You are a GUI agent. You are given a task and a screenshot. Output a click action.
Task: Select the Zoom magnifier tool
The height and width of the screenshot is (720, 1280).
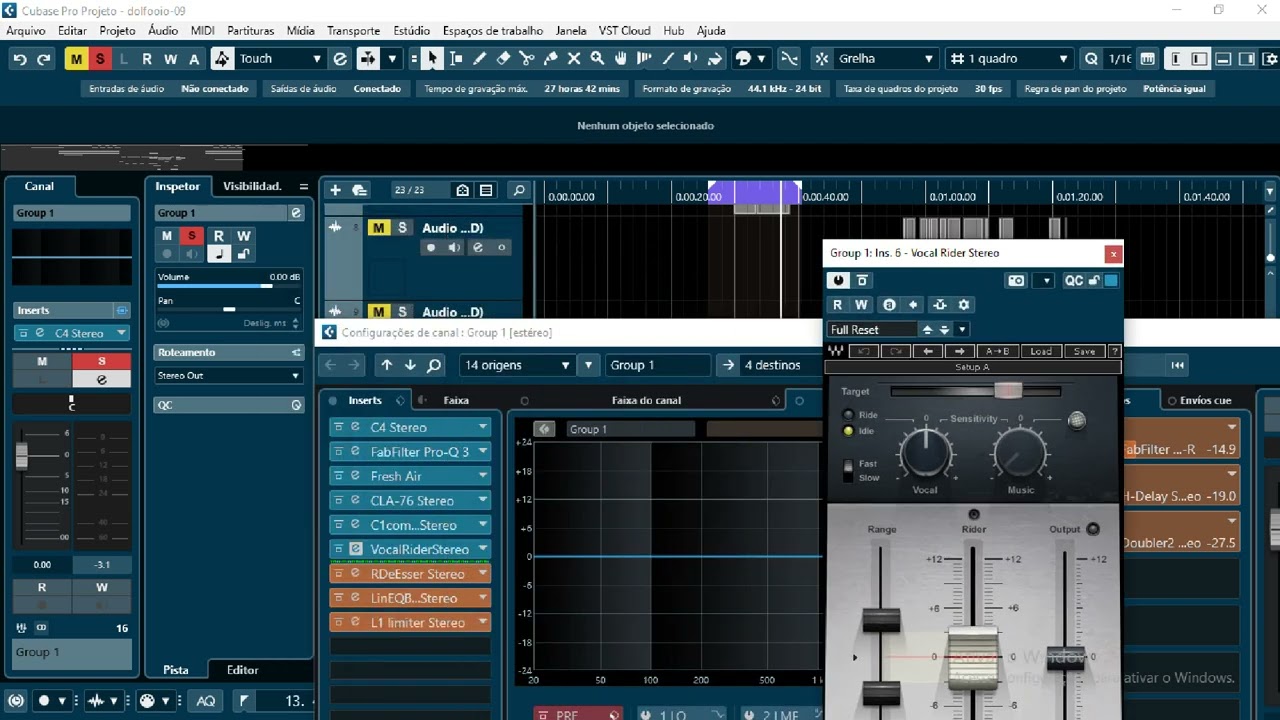pyautogui.click(x=597, y=59)
